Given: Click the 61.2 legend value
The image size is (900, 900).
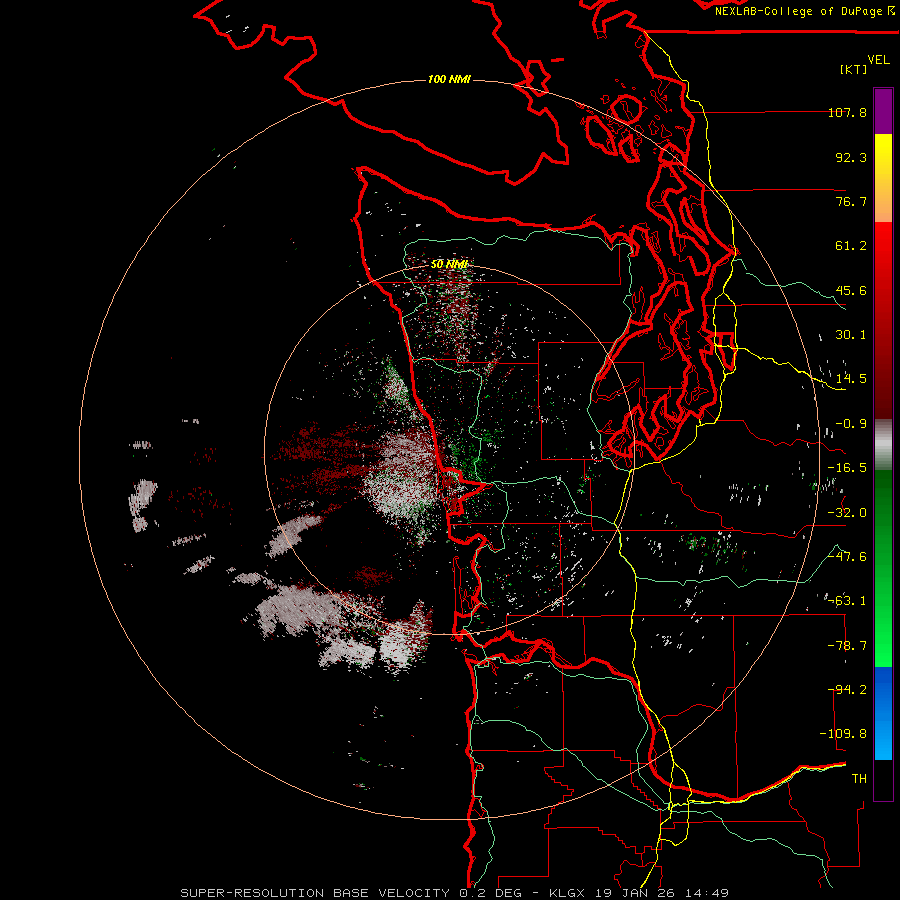Looking at the screenshot, I should point(851,246).
